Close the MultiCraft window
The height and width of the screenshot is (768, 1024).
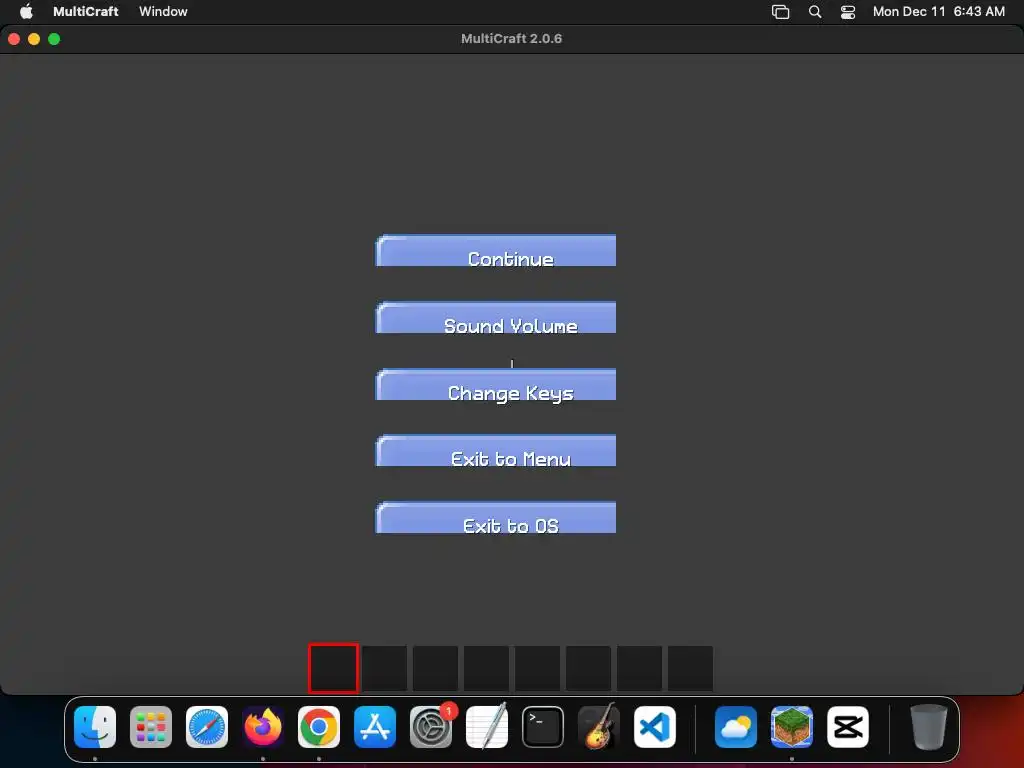14,39
